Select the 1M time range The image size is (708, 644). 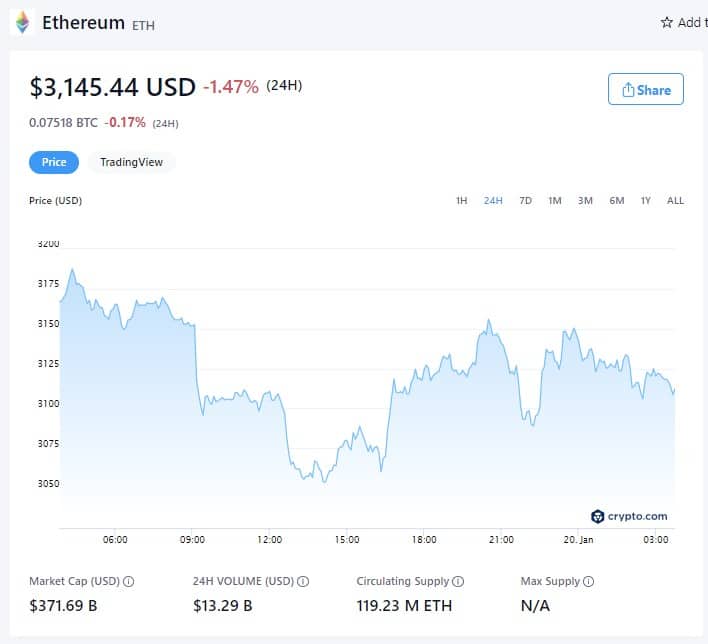(555, 201)
